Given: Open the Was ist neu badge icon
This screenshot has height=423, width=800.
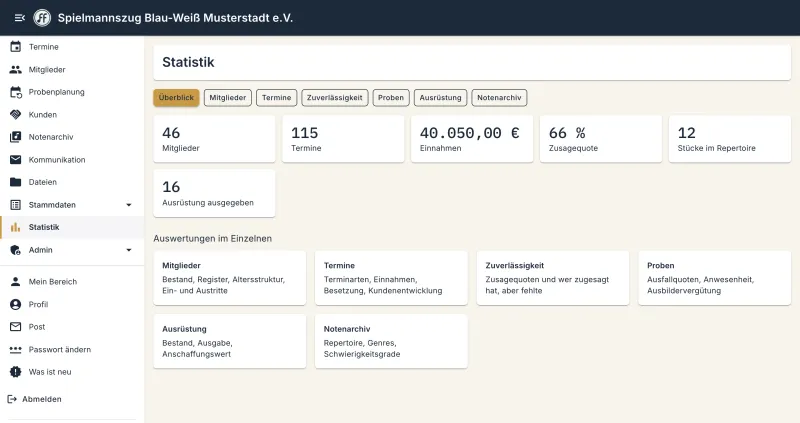Looking at the screenshot, I should pos(16,372).
